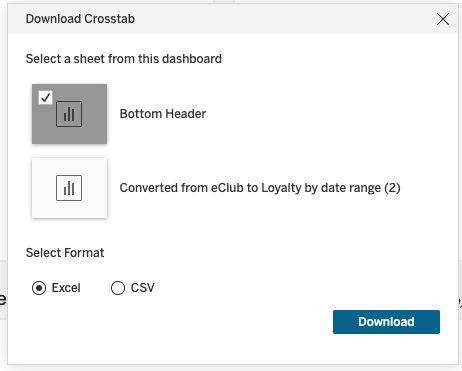Click the Select Format heading
The width and height of the screenshot is (462, 371).
65,253
